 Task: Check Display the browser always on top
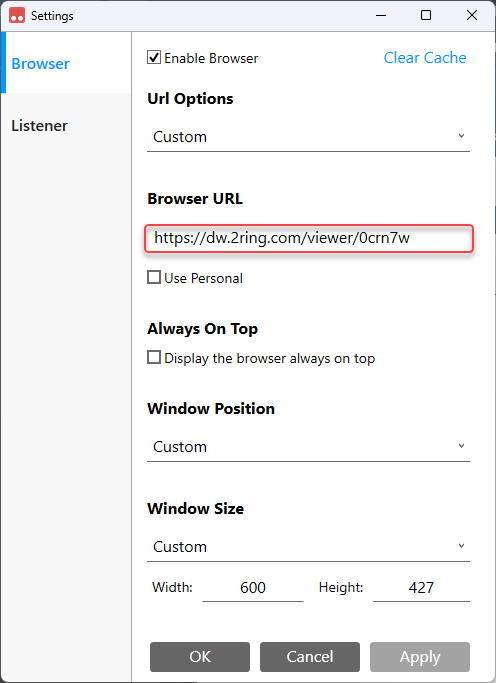click(154, 358)
